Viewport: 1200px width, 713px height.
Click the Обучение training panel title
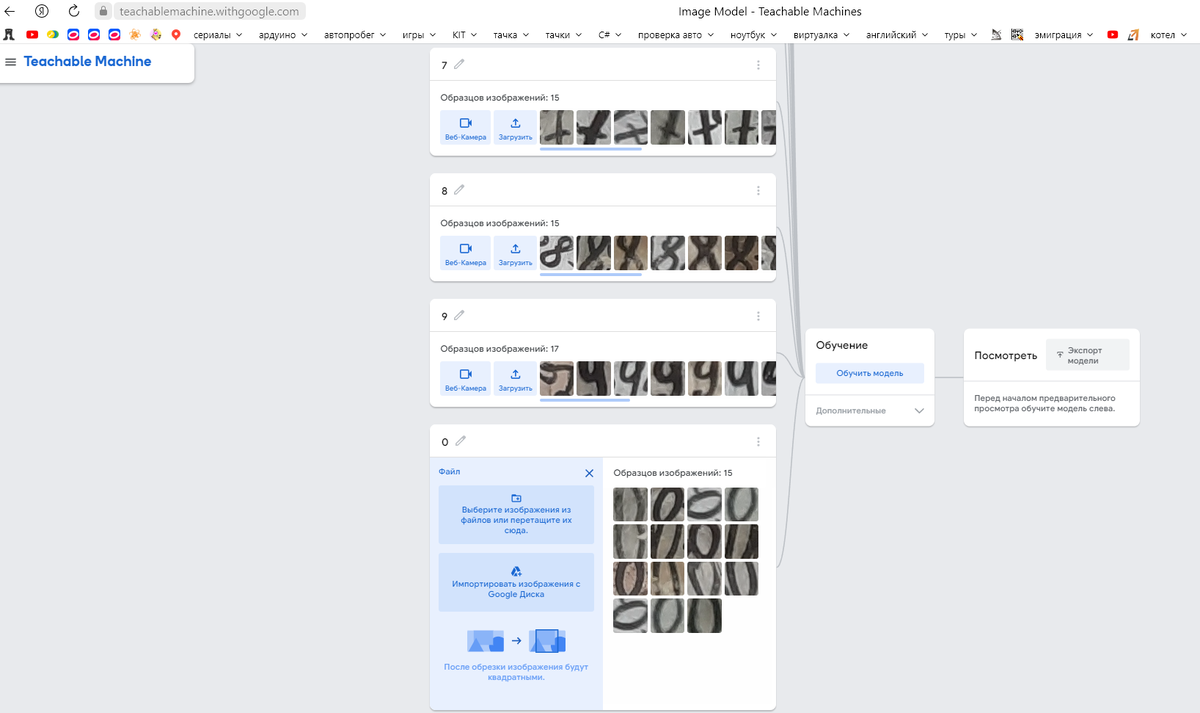pyautogui.click(x=842, y=345)
